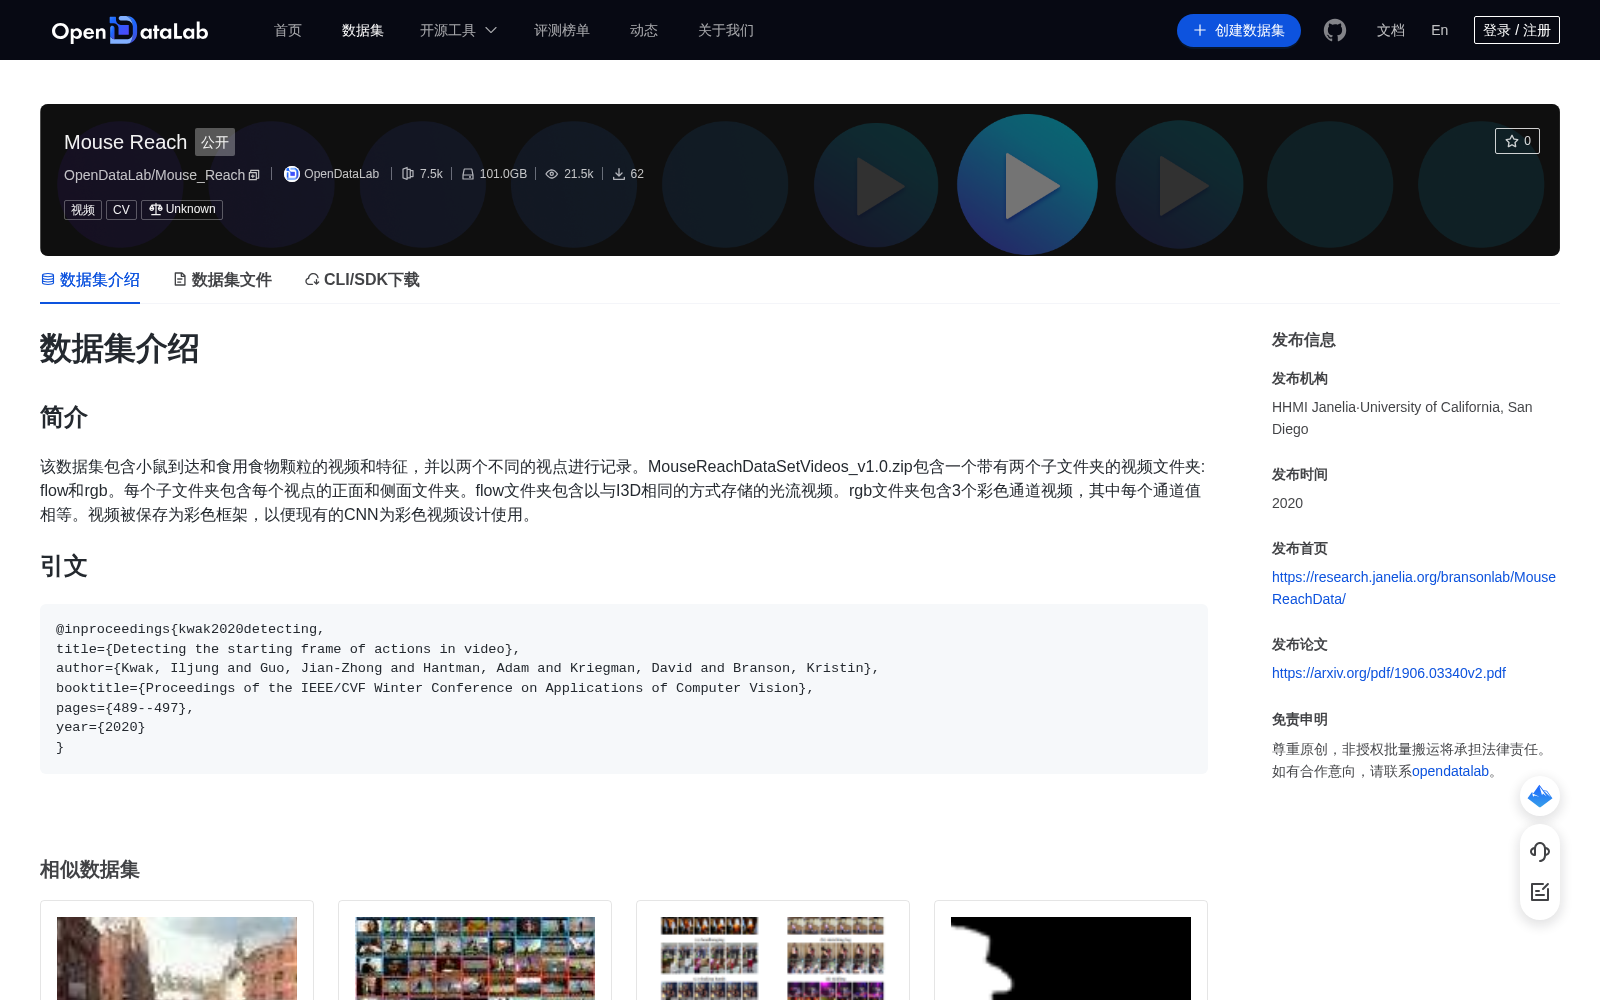The height and width of the screenshot is (1000, 1600).
Task: Click the BibTeX citation code block
Action: pyautogui.click(x=624, y=689)
